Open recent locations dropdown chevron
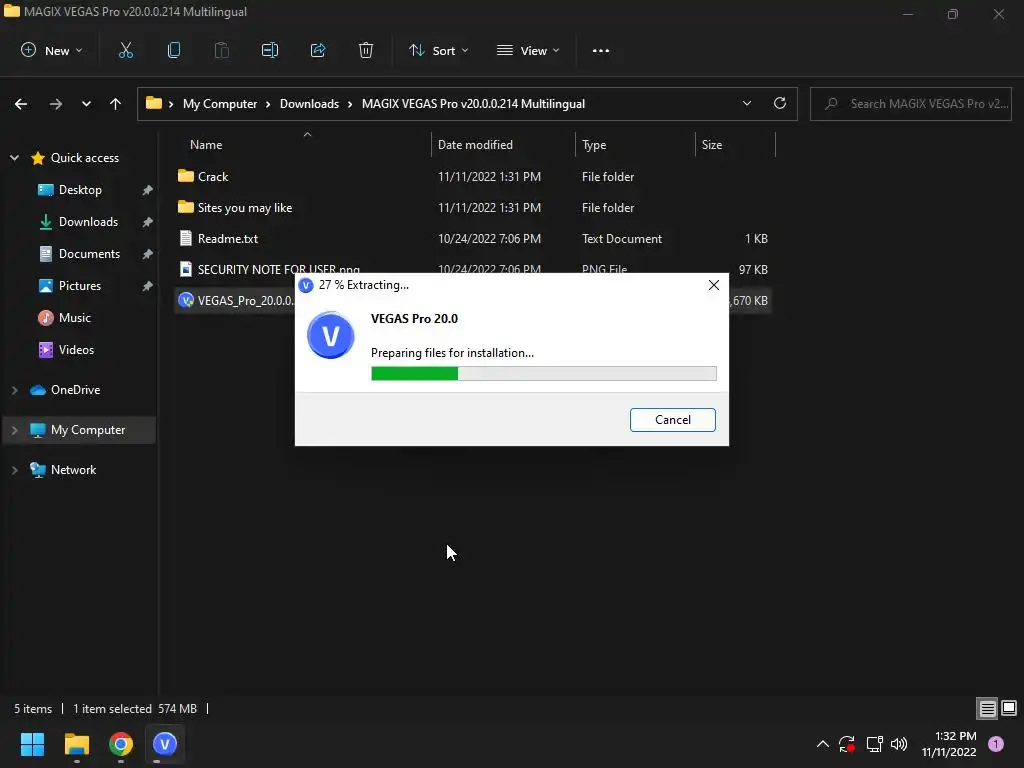The image size is (1024, 768). click(x=86, y=104)
